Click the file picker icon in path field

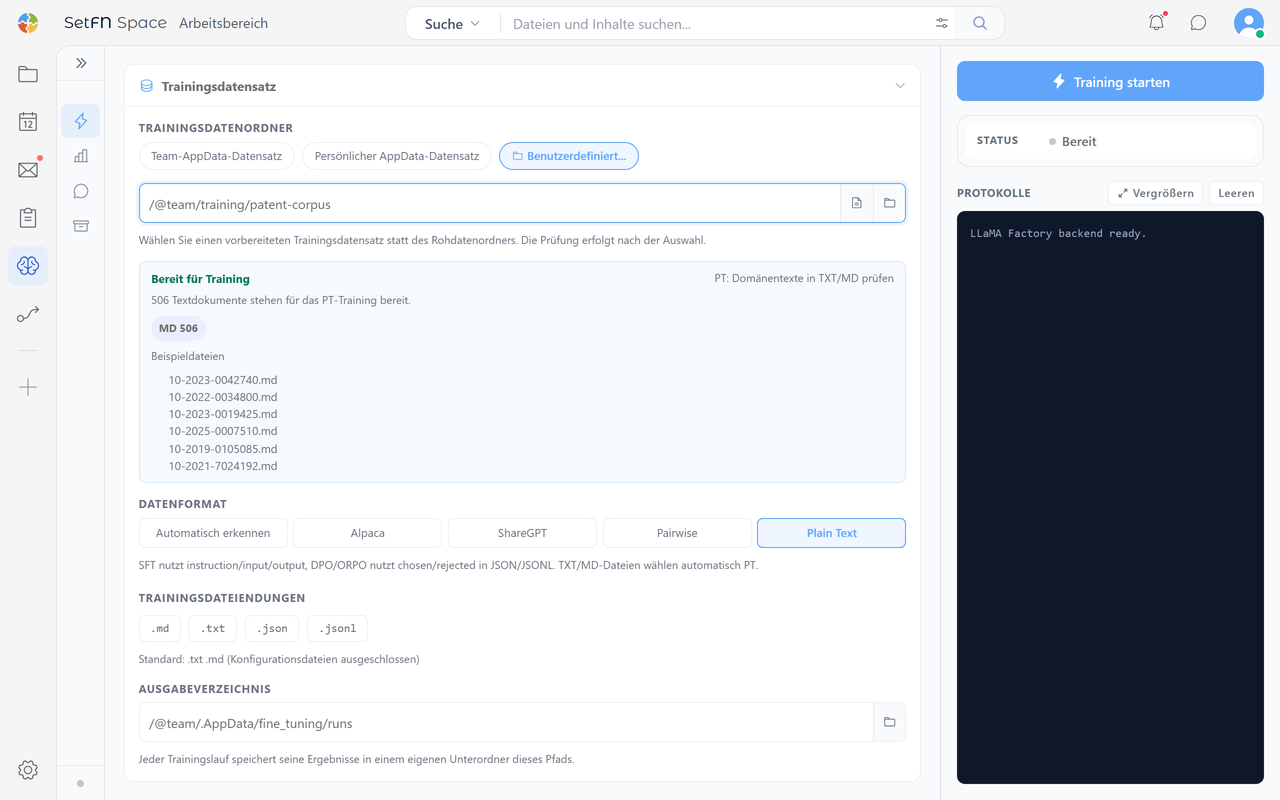point(857,203)
